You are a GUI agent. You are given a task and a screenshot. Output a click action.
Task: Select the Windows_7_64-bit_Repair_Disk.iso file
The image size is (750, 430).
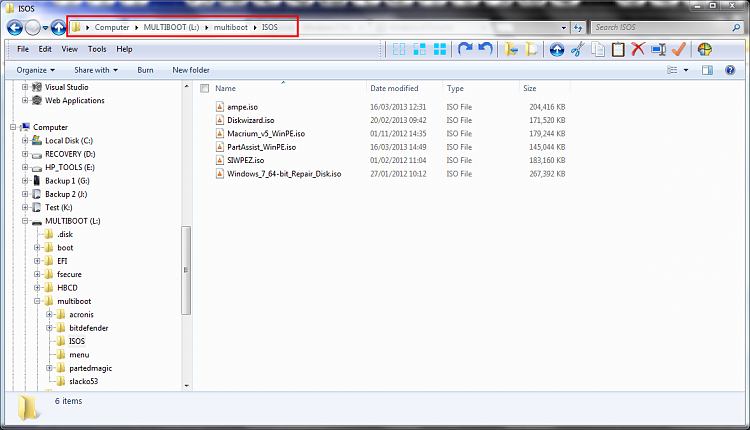(x=284, y=174)
